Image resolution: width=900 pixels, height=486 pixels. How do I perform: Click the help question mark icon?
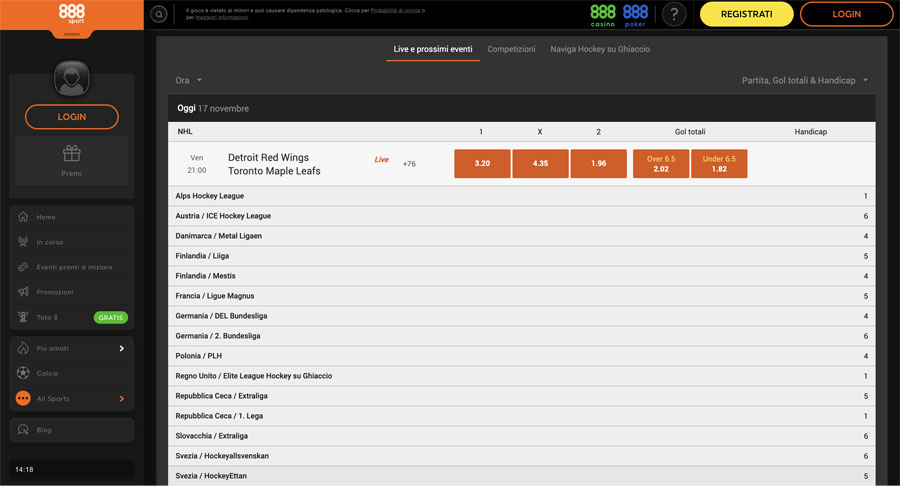674,14
